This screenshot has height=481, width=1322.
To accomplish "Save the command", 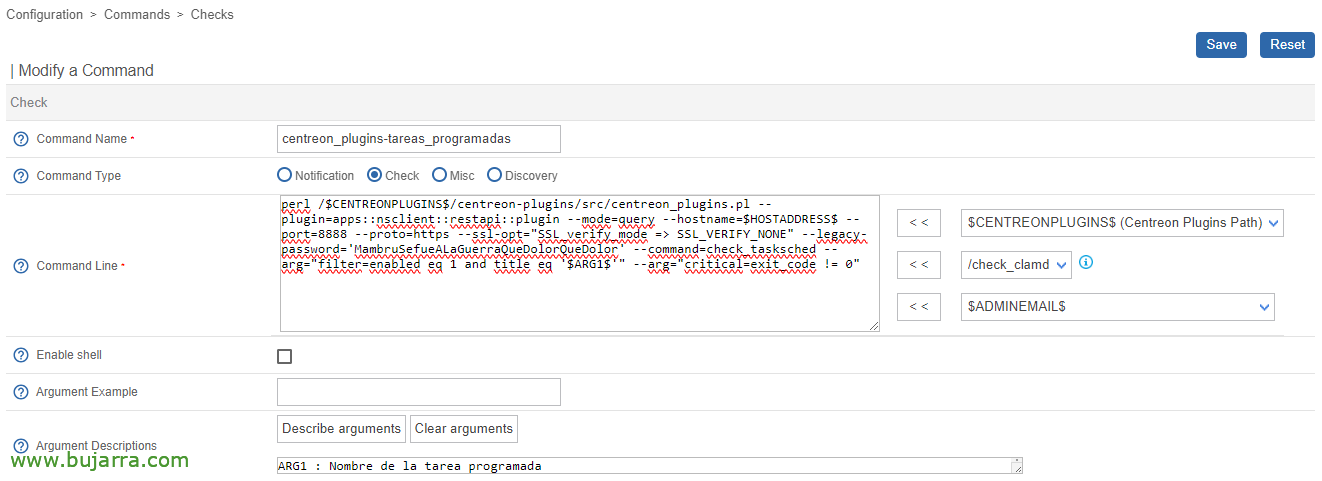I will click(x=1221, y=45).
